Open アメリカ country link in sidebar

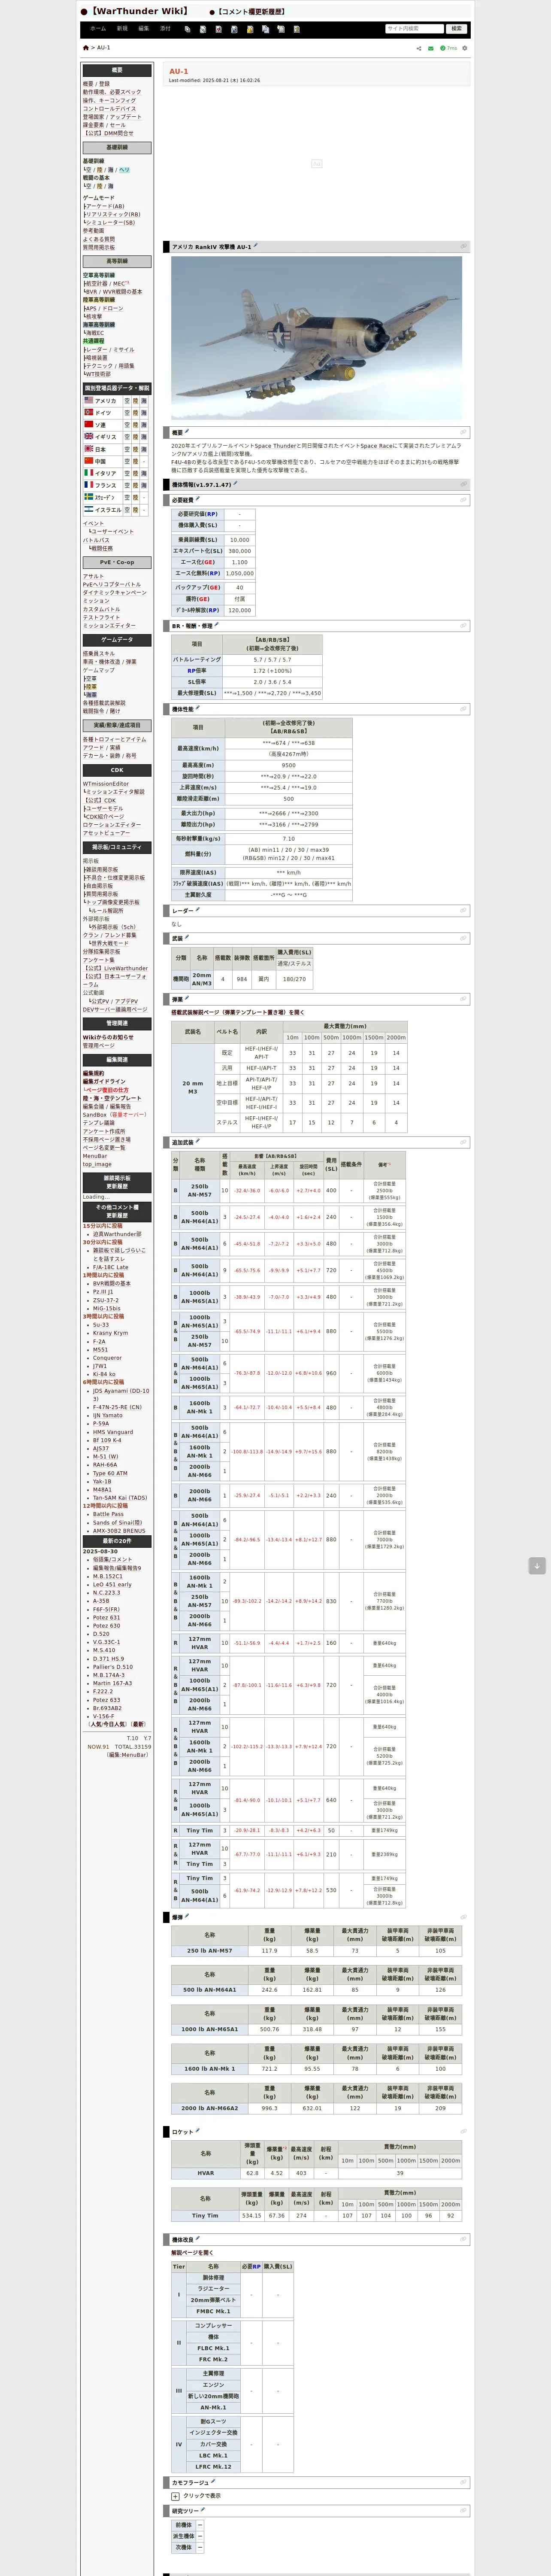(x=105, y=401)
